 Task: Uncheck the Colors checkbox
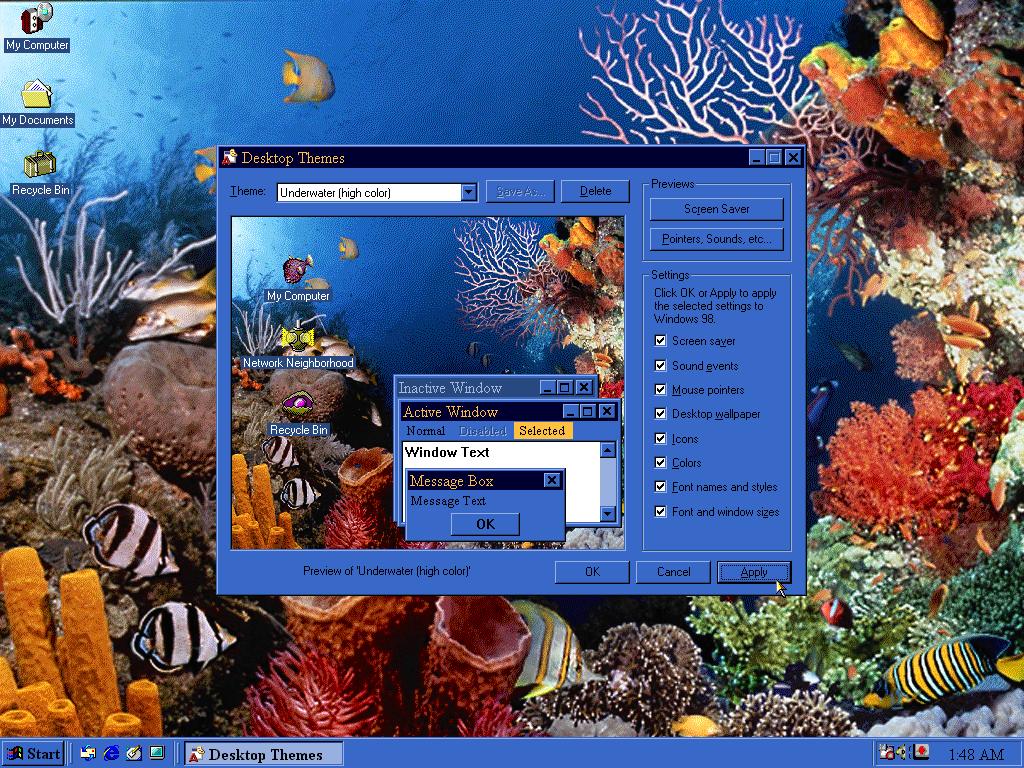[660, 463]
